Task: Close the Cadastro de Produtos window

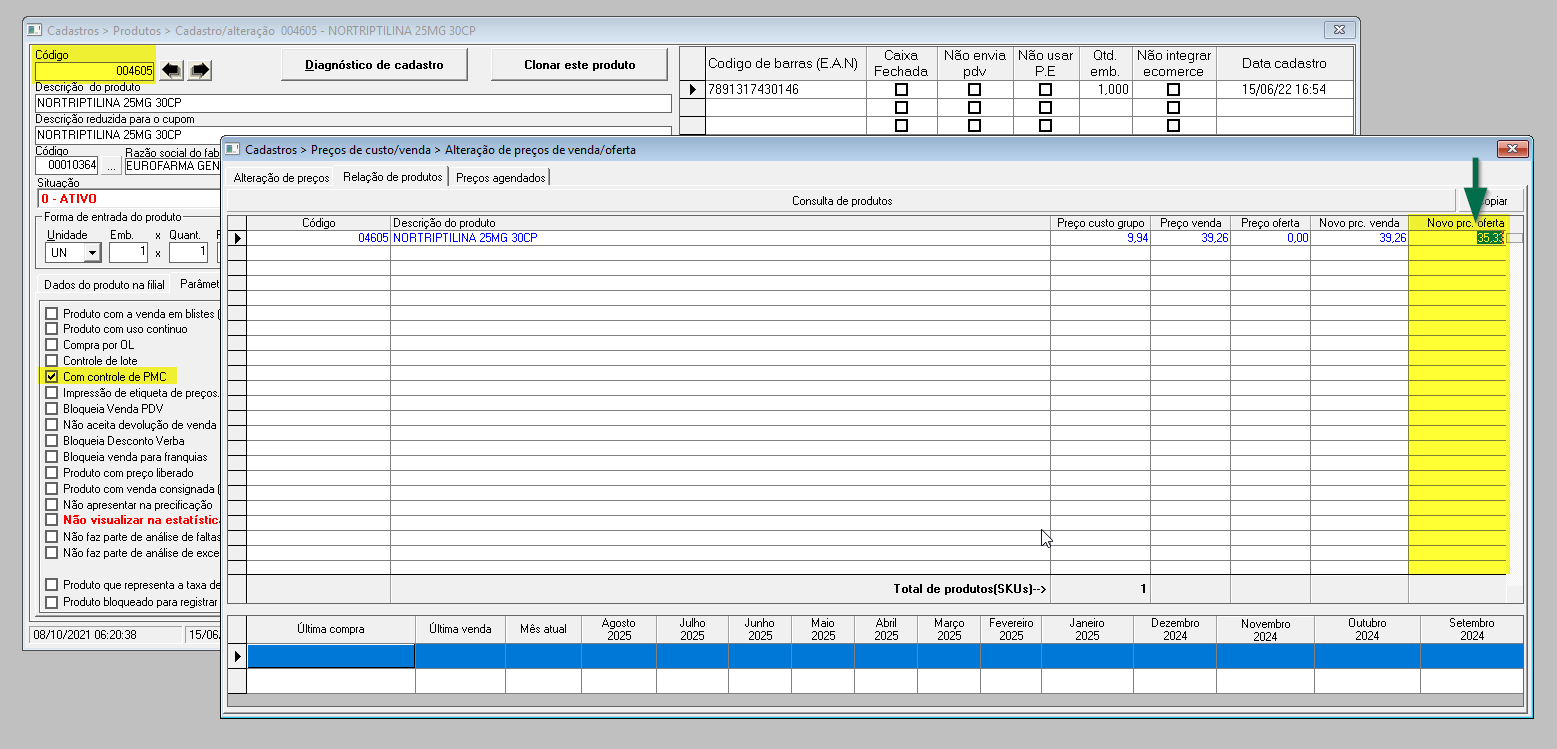Action: (1338, 30)
